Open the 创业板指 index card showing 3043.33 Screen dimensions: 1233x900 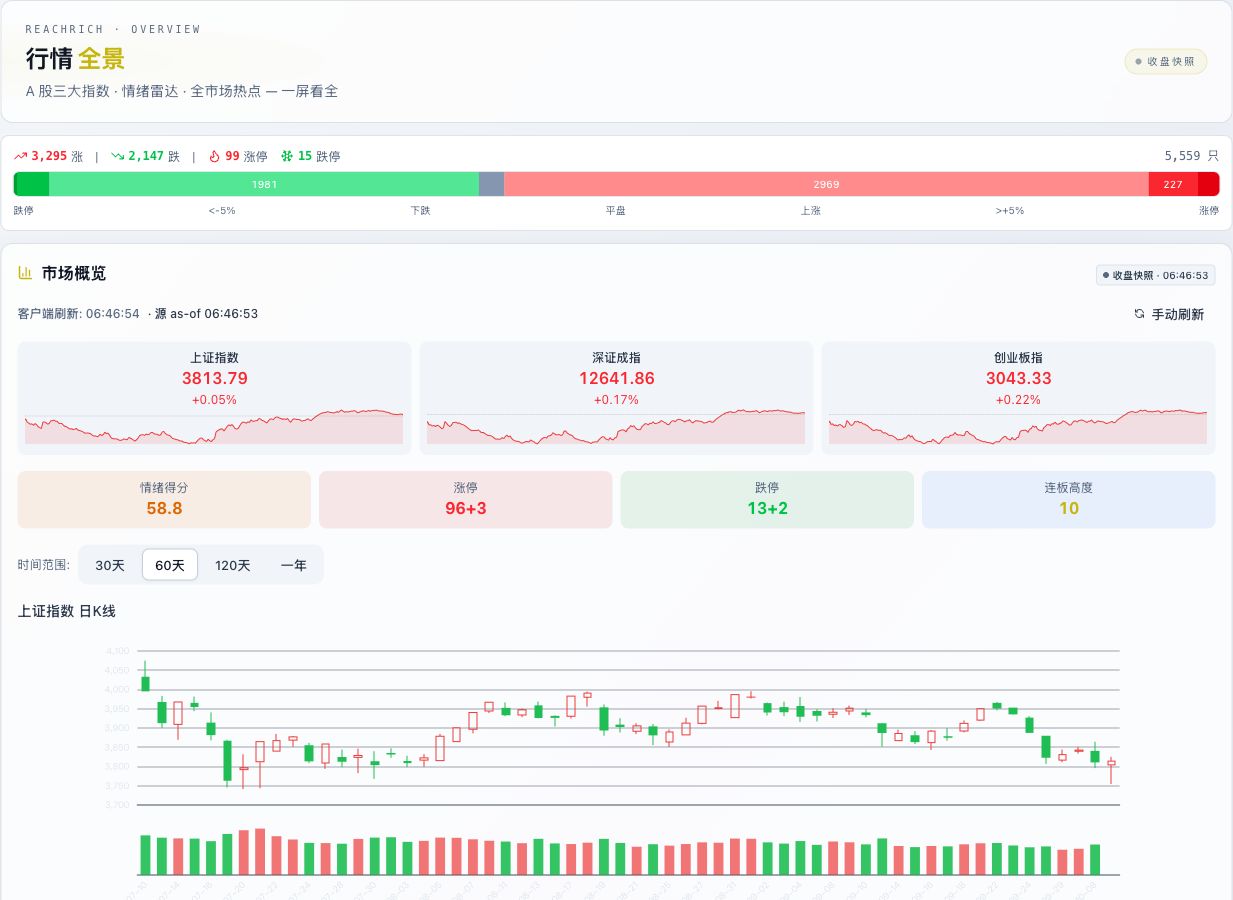point(1018,398)
